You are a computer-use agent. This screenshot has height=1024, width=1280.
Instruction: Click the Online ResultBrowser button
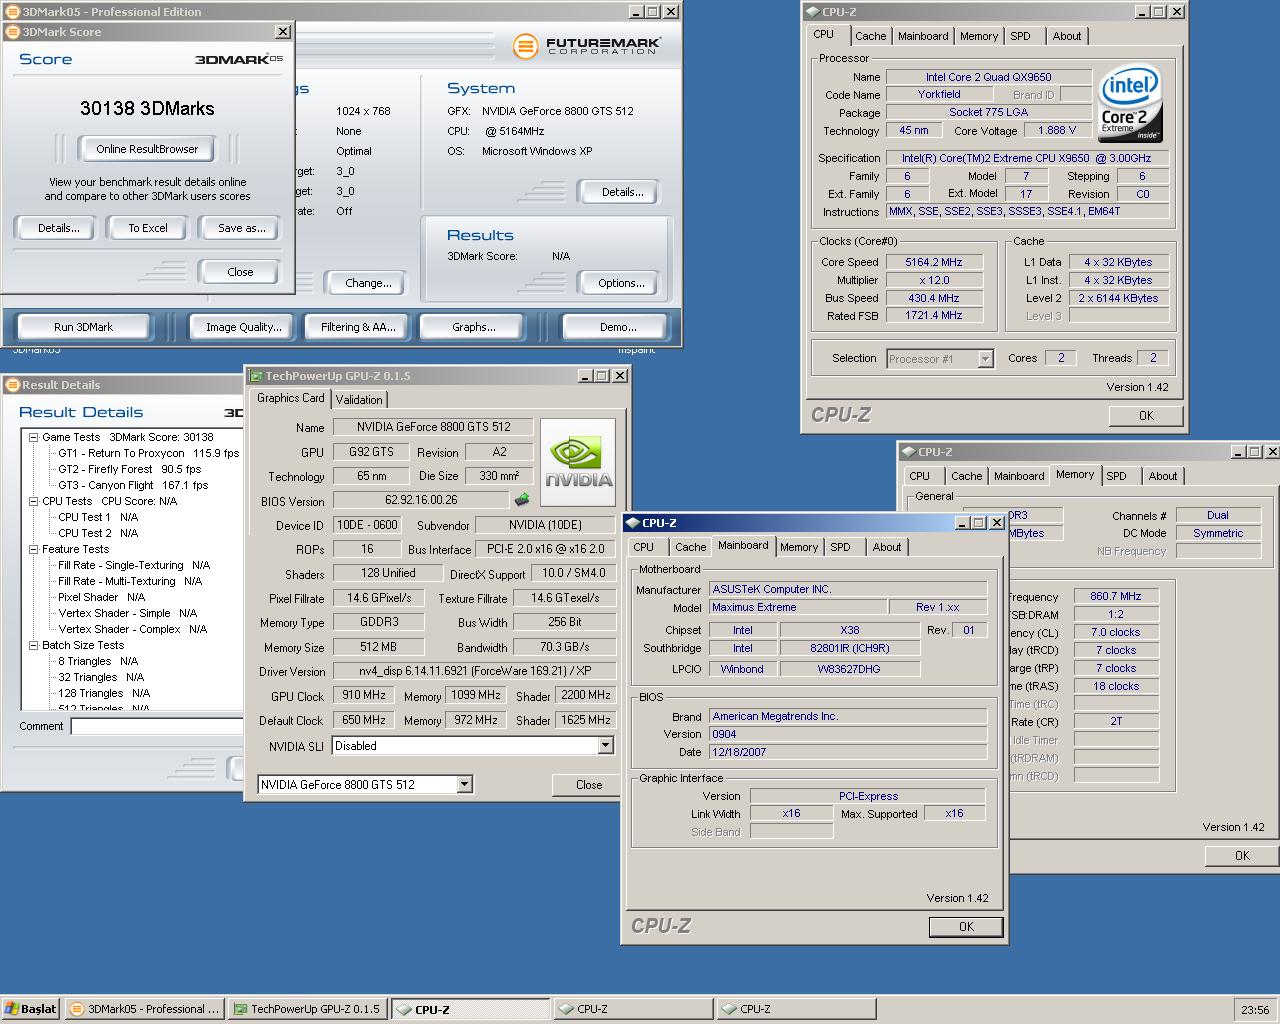click(x=147, y=149)
